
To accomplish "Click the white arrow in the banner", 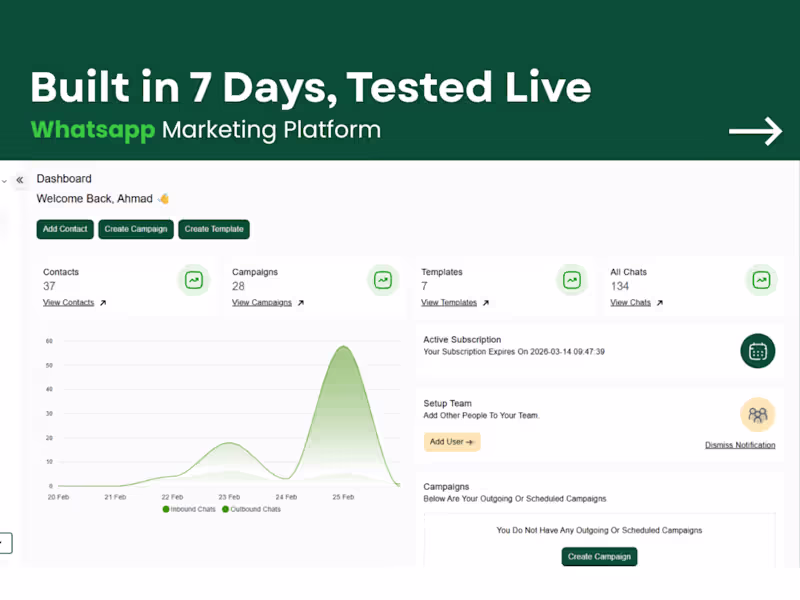I will pyautogui.click(x=755, y=130).
